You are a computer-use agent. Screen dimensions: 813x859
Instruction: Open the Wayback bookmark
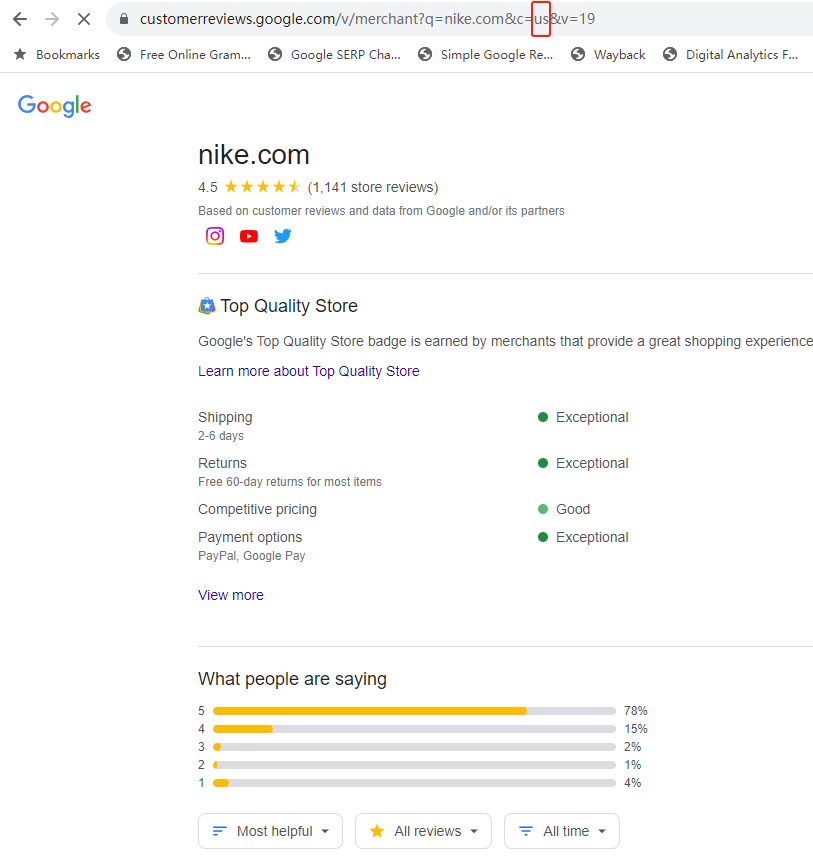click(608, 55)
